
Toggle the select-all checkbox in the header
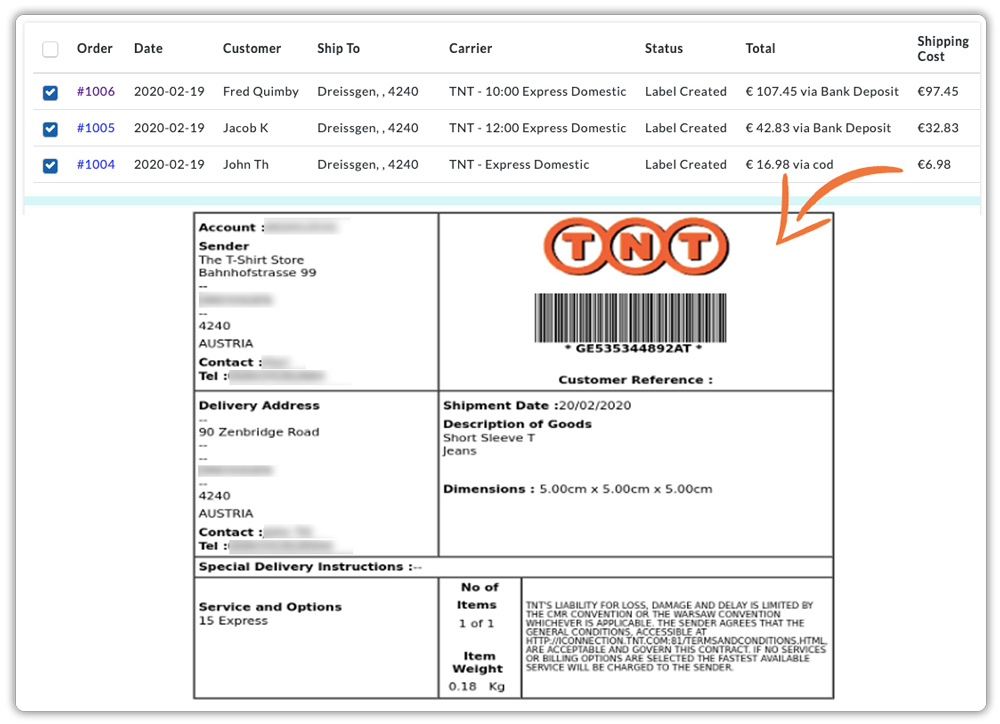pos(50,48)
